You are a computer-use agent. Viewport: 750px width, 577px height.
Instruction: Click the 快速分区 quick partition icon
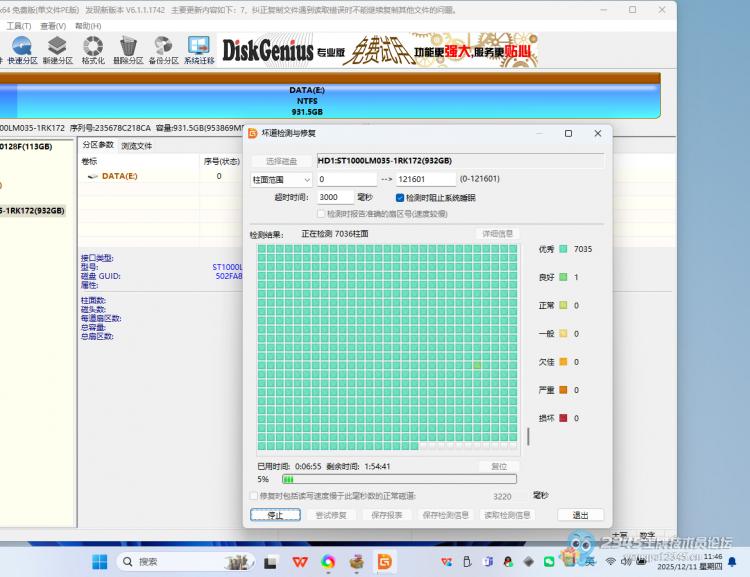pos(21,50)
